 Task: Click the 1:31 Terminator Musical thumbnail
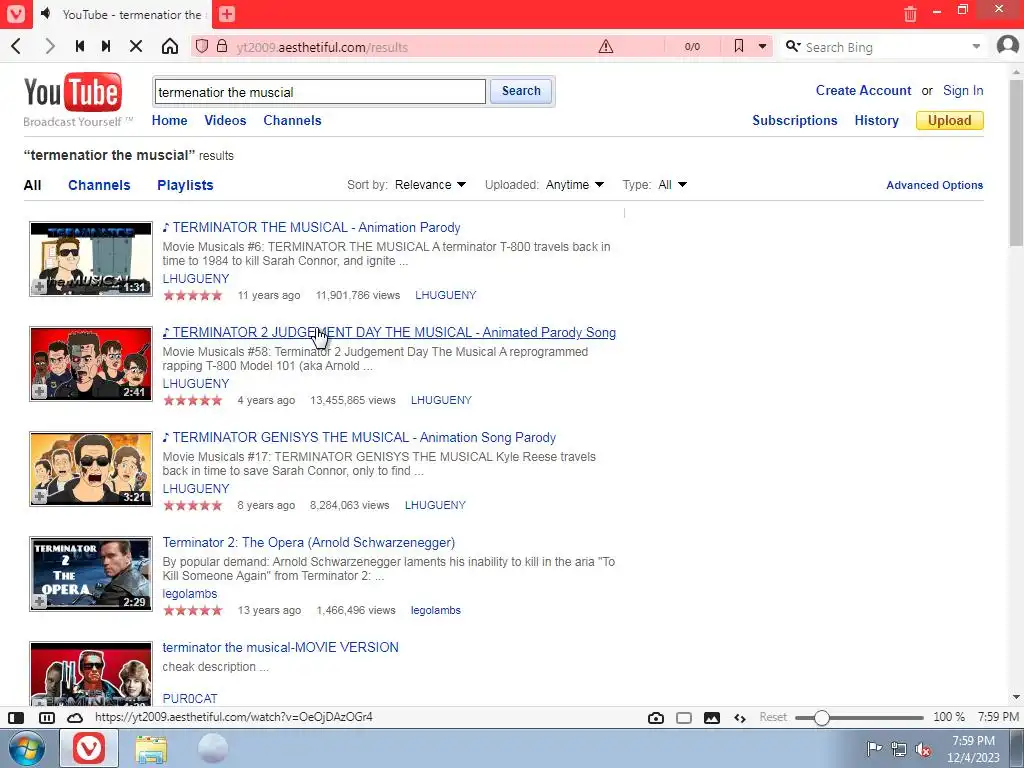click(91, 259)
